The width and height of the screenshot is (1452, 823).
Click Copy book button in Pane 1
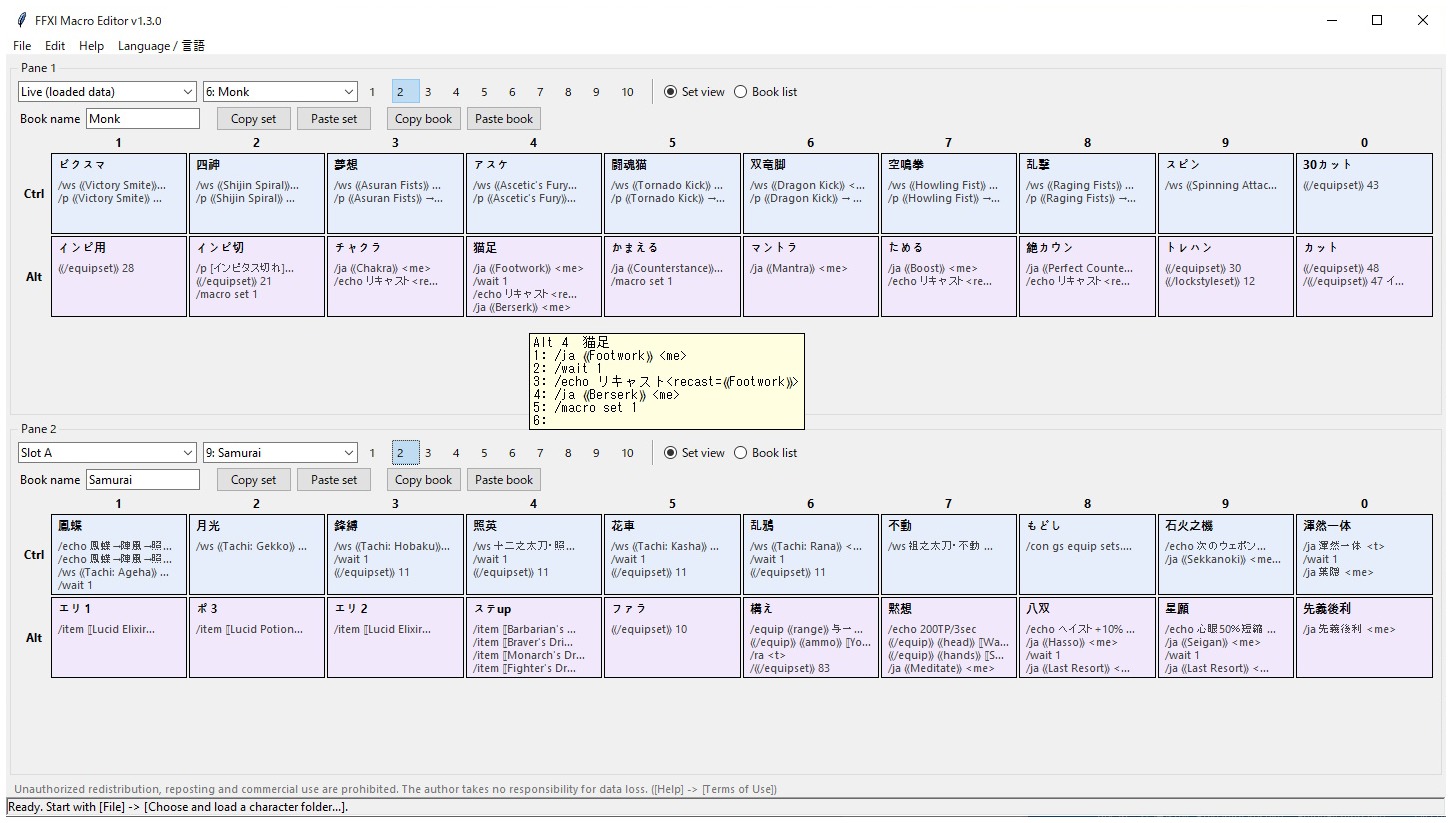click(x=424, y=119)
